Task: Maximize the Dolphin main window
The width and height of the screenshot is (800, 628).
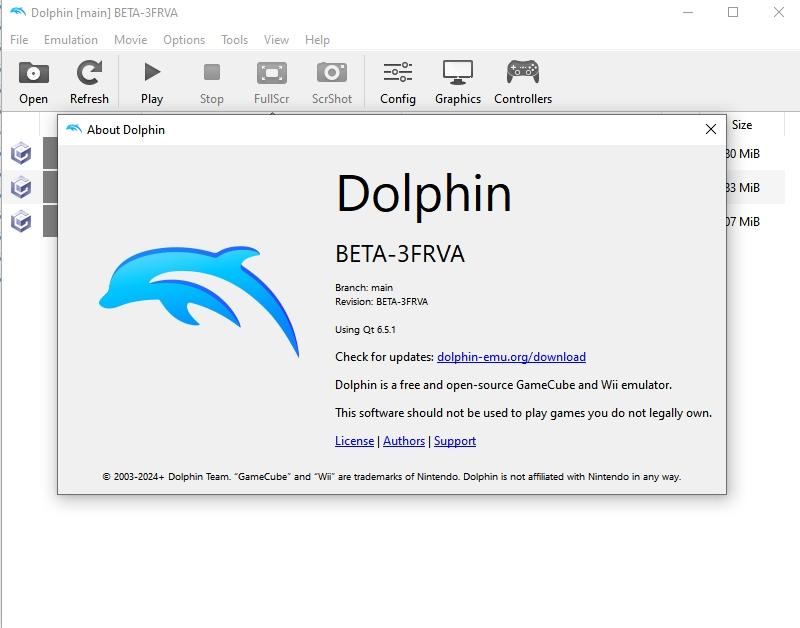Action: 733,12
